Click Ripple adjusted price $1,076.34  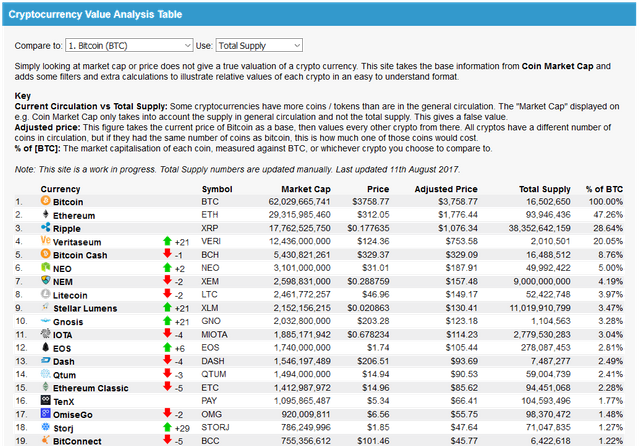458,228
